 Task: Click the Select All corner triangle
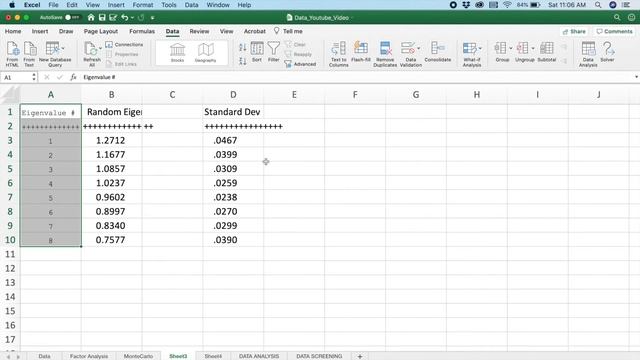pyautogui.click(x=10, y=95)
